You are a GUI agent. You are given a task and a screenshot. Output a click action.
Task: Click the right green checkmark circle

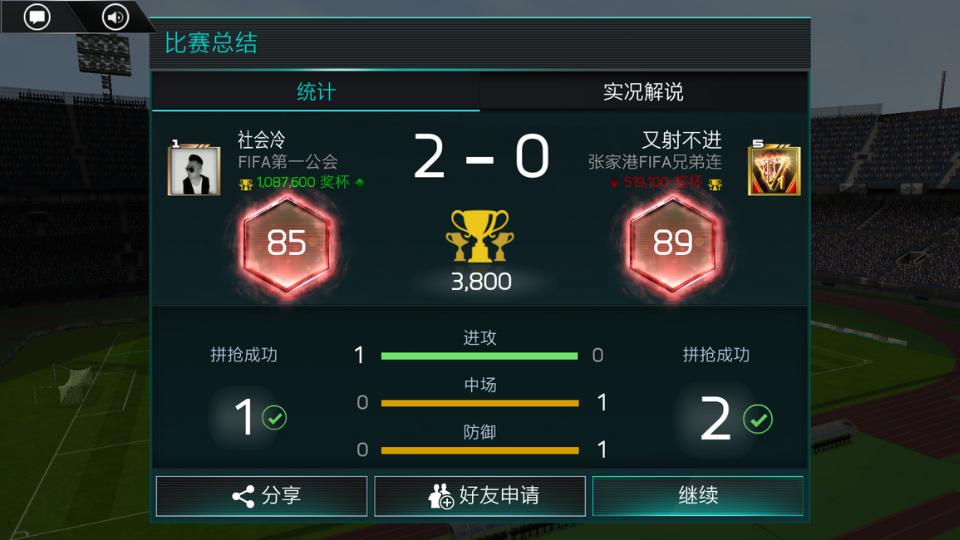coord(758,419)
